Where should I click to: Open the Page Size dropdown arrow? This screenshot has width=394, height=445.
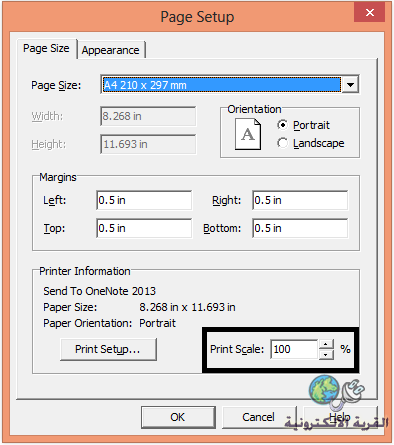click(x=350, y=85)
